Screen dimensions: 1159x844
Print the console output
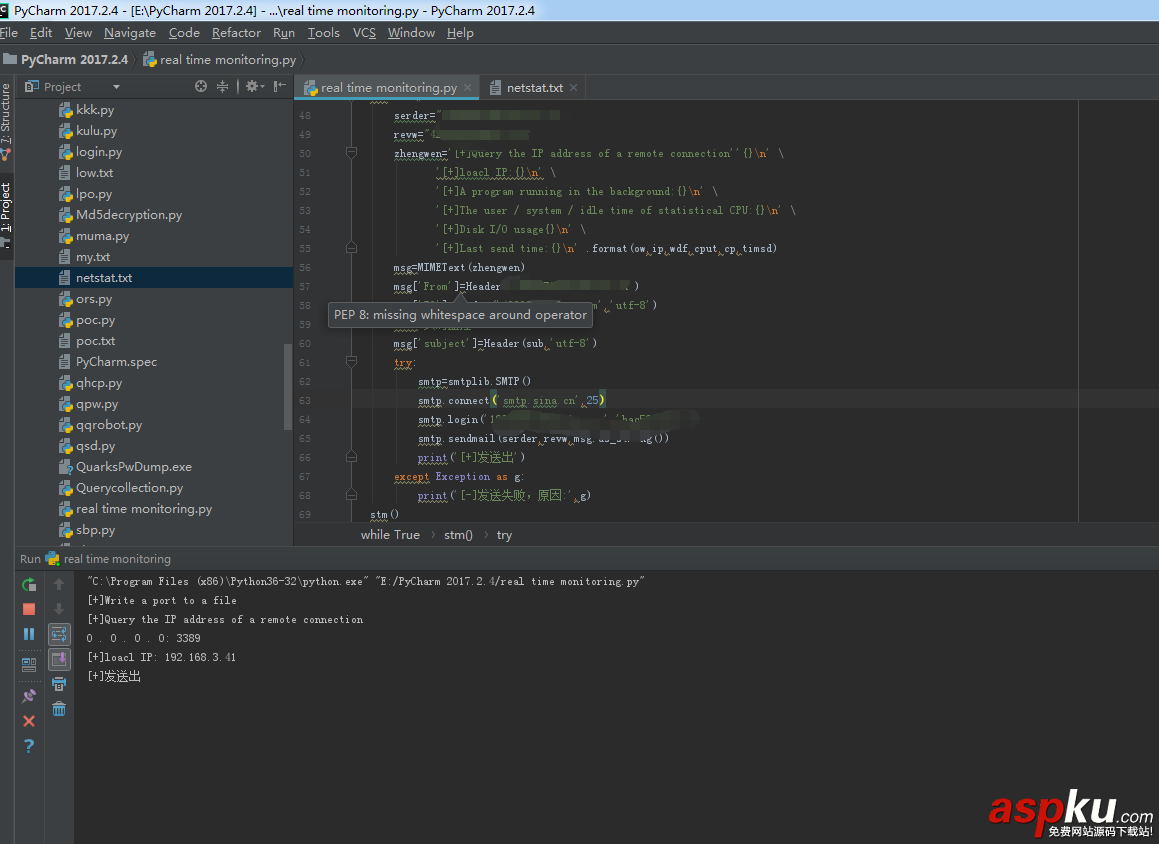point(59,684)
